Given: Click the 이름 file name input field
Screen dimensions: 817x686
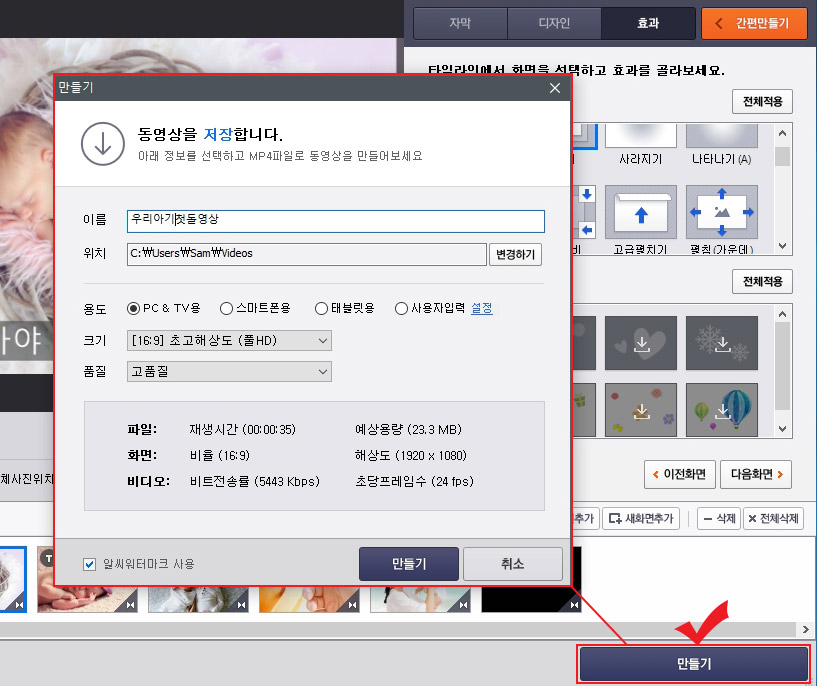Looking at the screenshot, I should coord(336,221).
